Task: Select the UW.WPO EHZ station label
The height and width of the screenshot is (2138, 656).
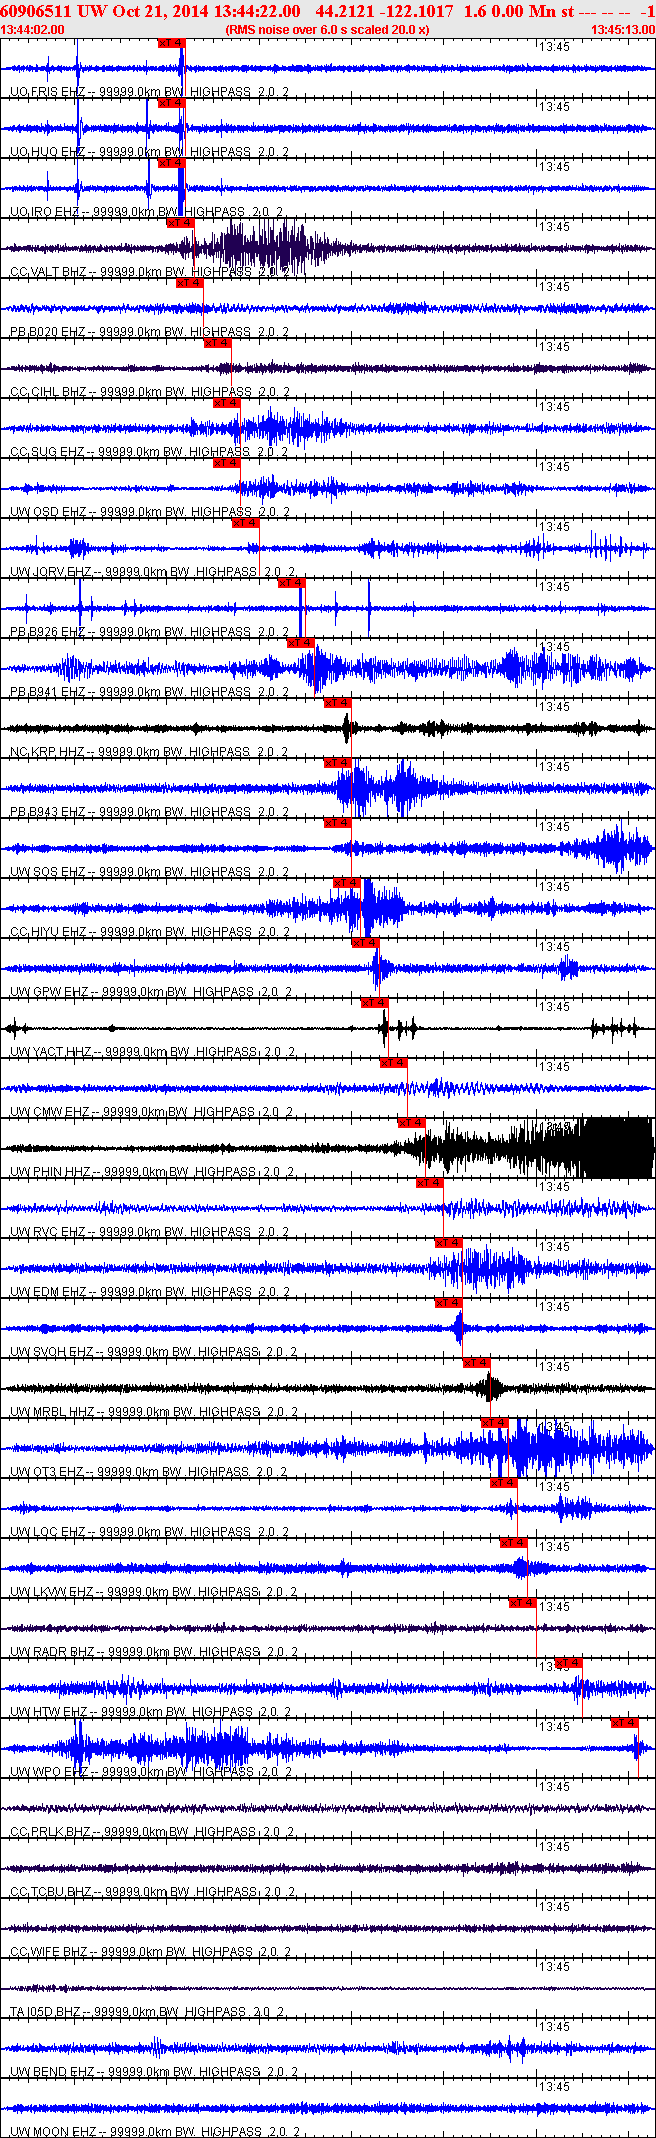Action: tap(149, 1772)
